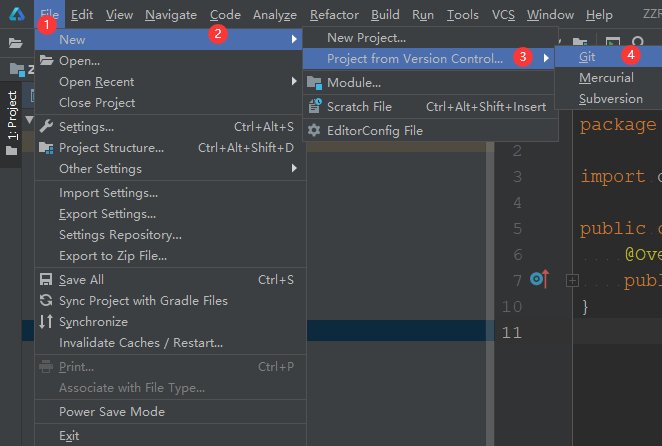Image resolution: width=662 pixels, height=446 pixels.
Task: Click the EditorConfig File gear icon
Action: pos(314,130)
